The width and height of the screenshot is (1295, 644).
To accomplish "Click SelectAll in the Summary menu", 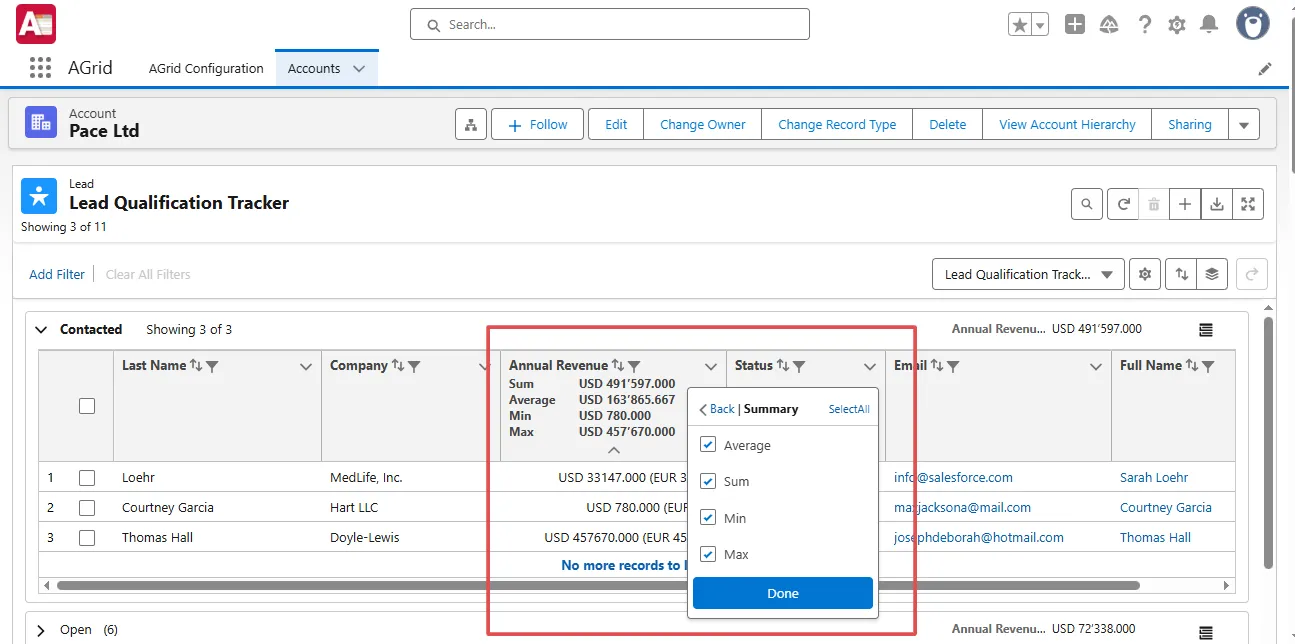I will [x=849, y=409].
